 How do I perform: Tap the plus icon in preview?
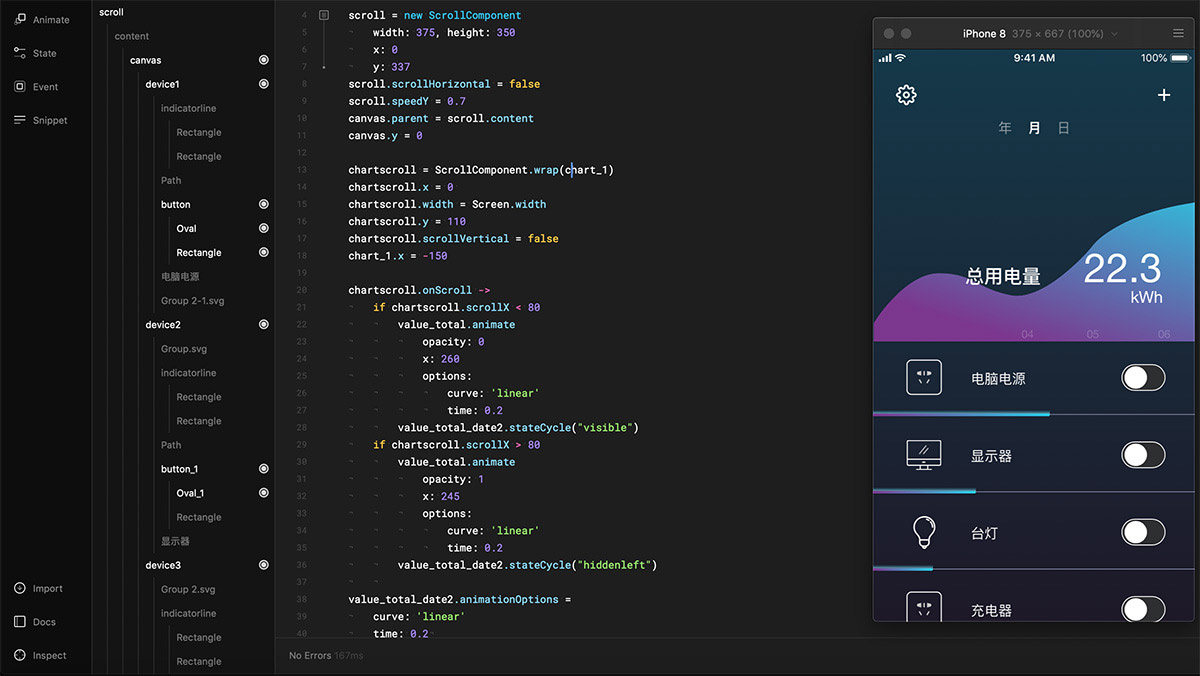(x=1164, y=95)
